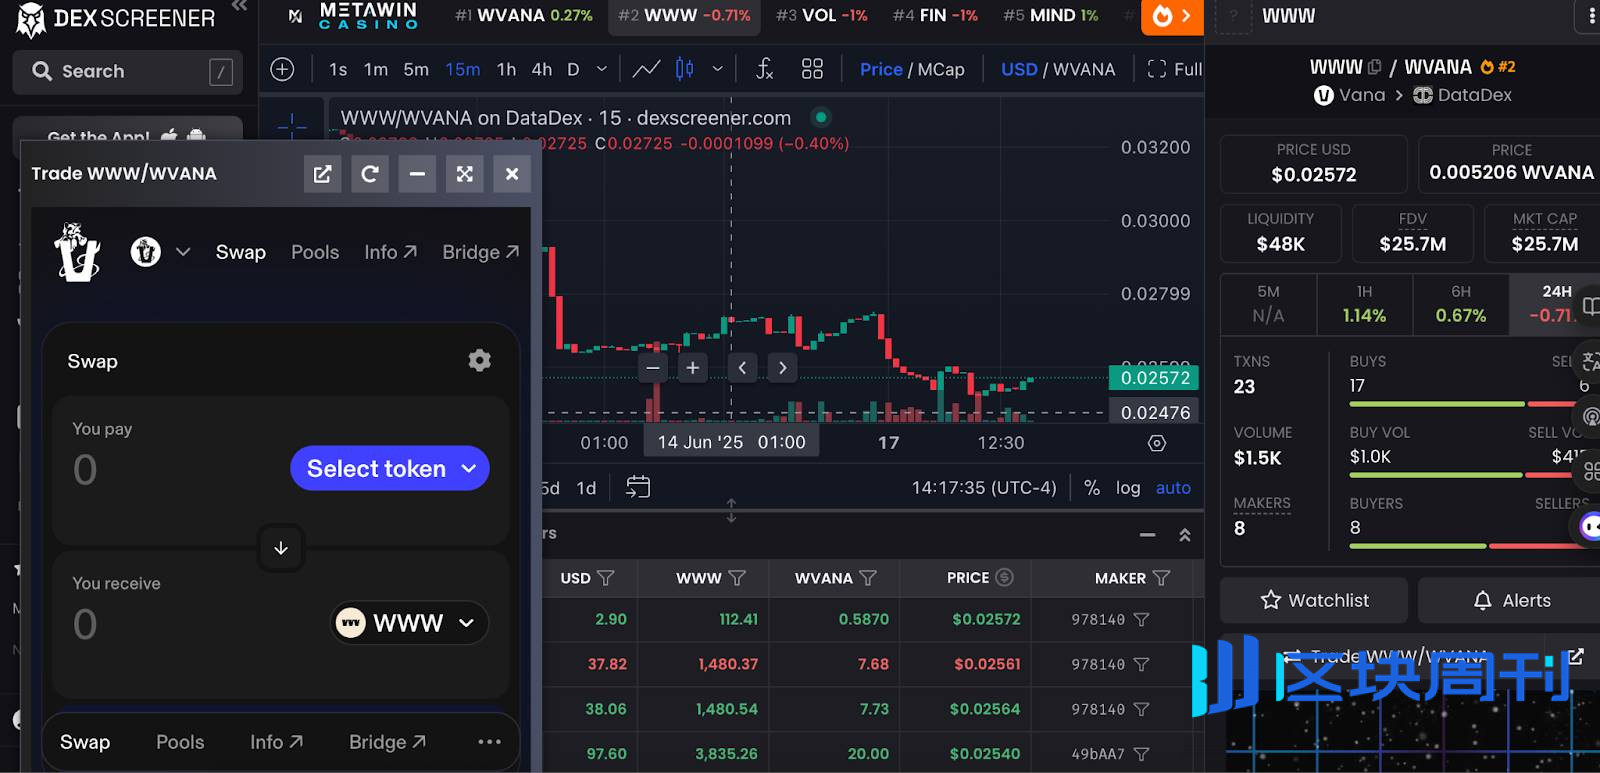Toggle PRICE column currency icon
Viewport: 1600px width, 773px height.
(1005, 577)
